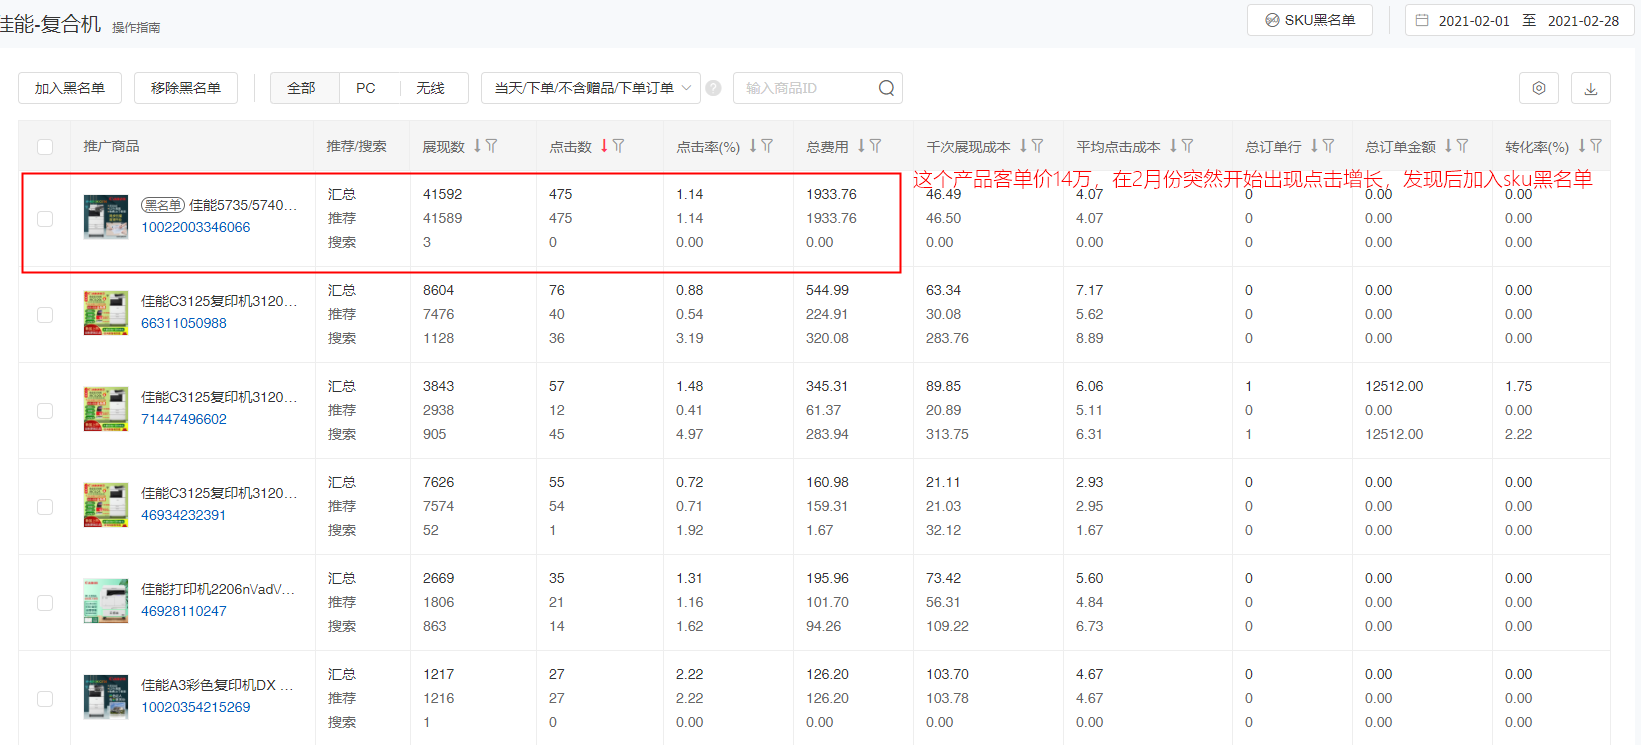
Task: Check the row for product 71447496602
Action: coord(45,410)
